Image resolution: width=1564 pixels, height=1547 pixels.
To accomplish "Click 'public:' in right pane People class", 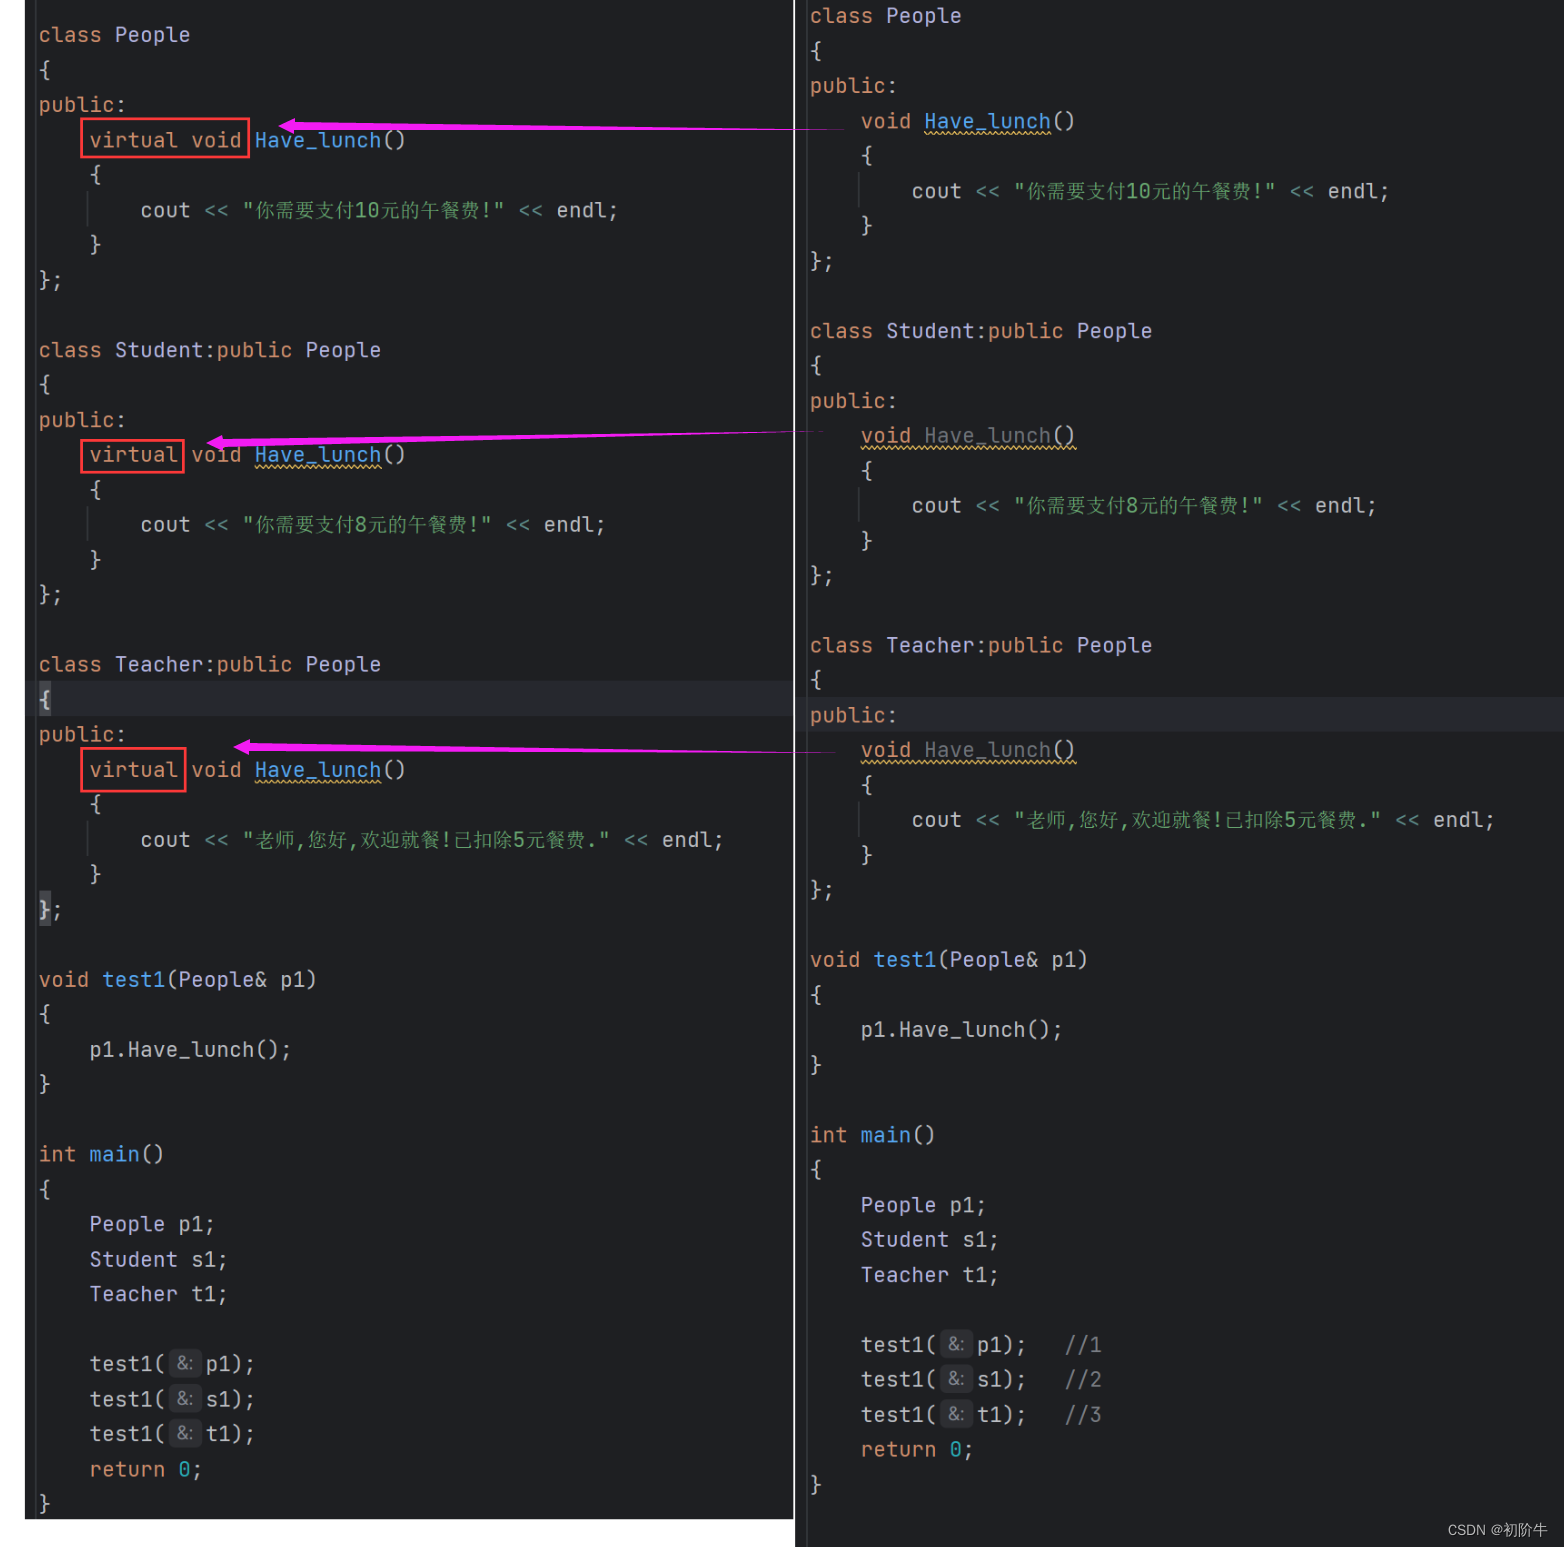I will [x=853, y=86].
